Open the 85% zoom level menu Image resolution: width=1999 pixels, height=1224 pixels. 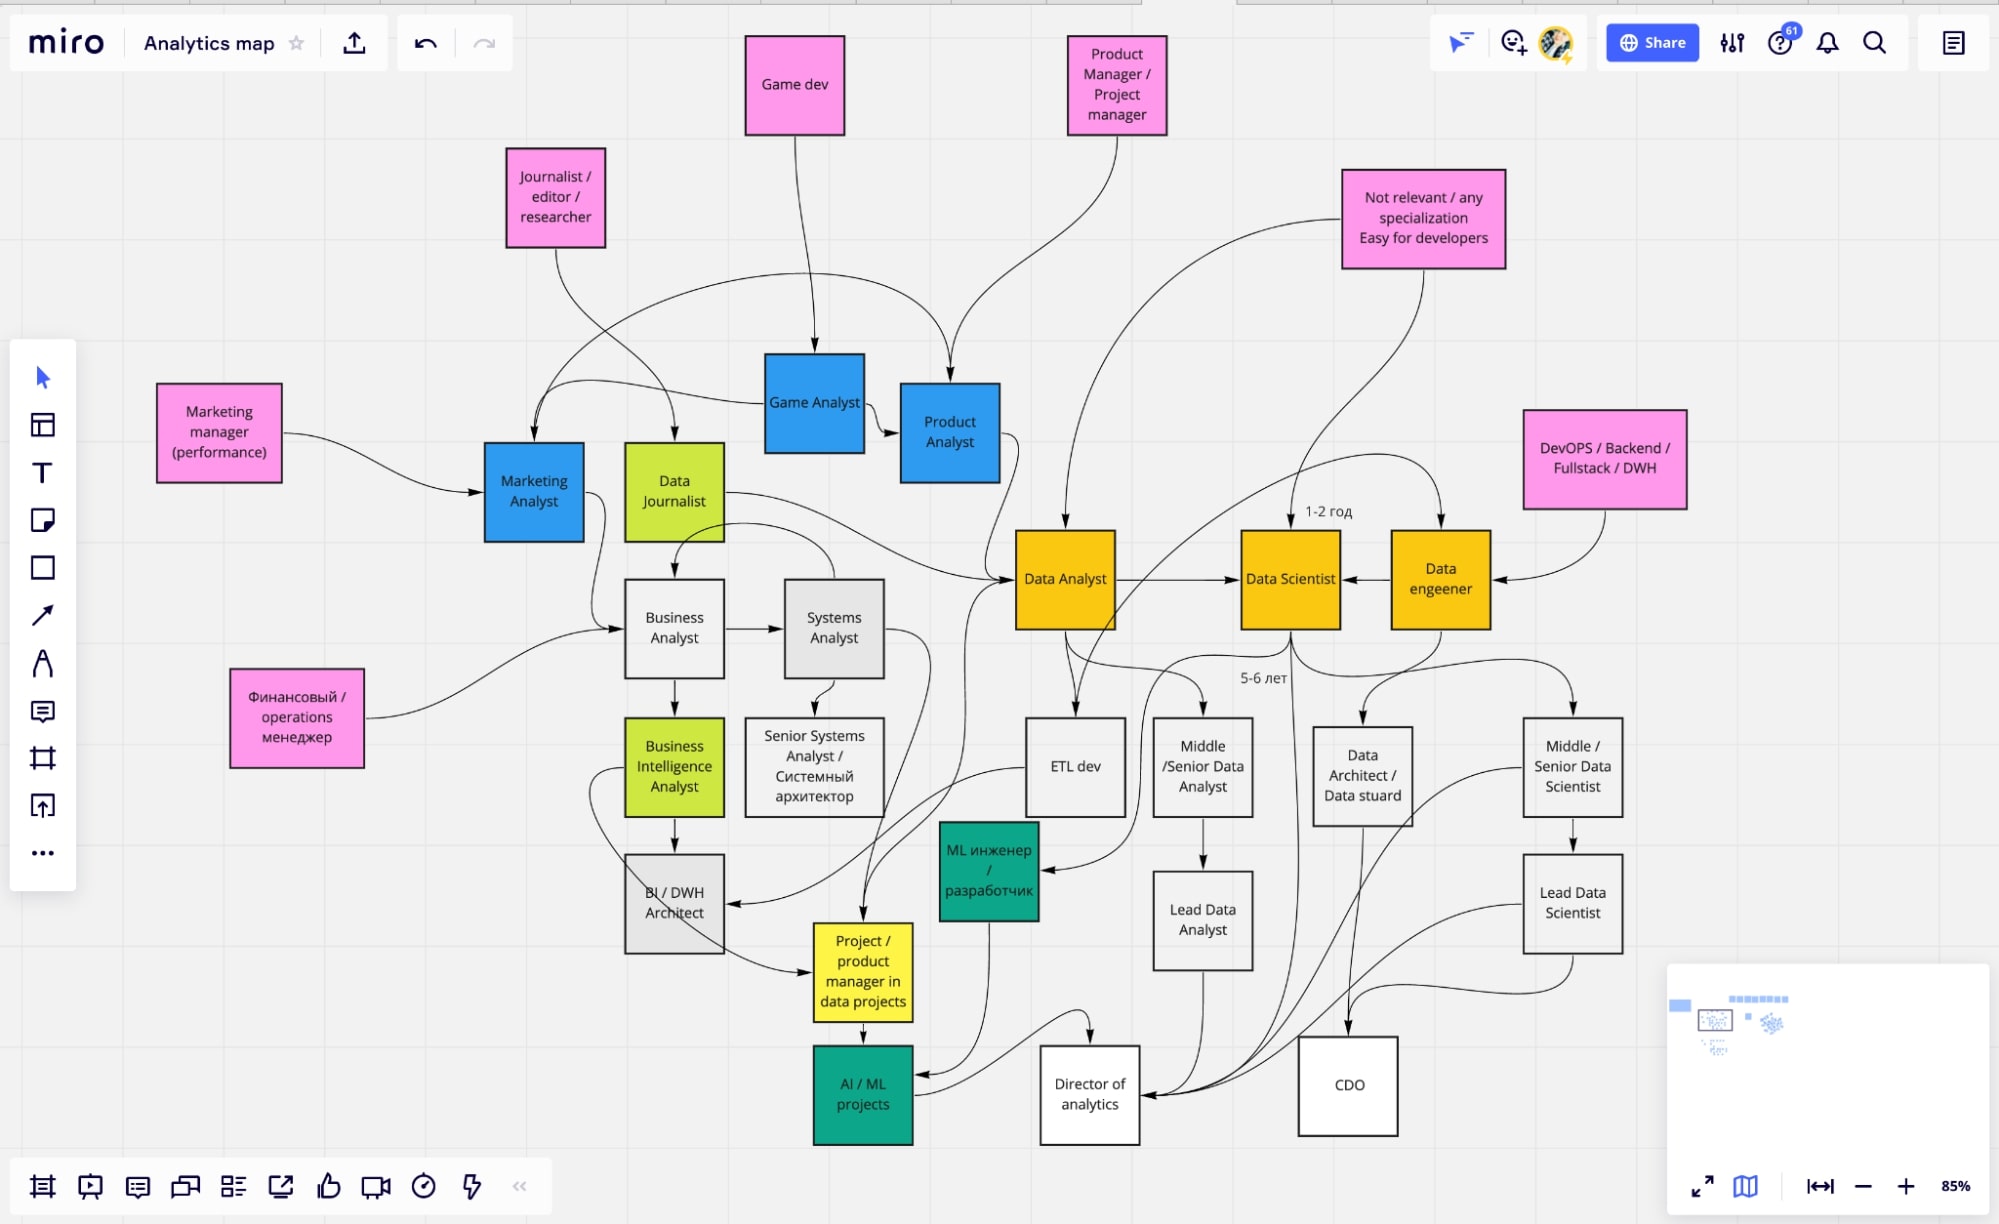click(1955, 1186)
